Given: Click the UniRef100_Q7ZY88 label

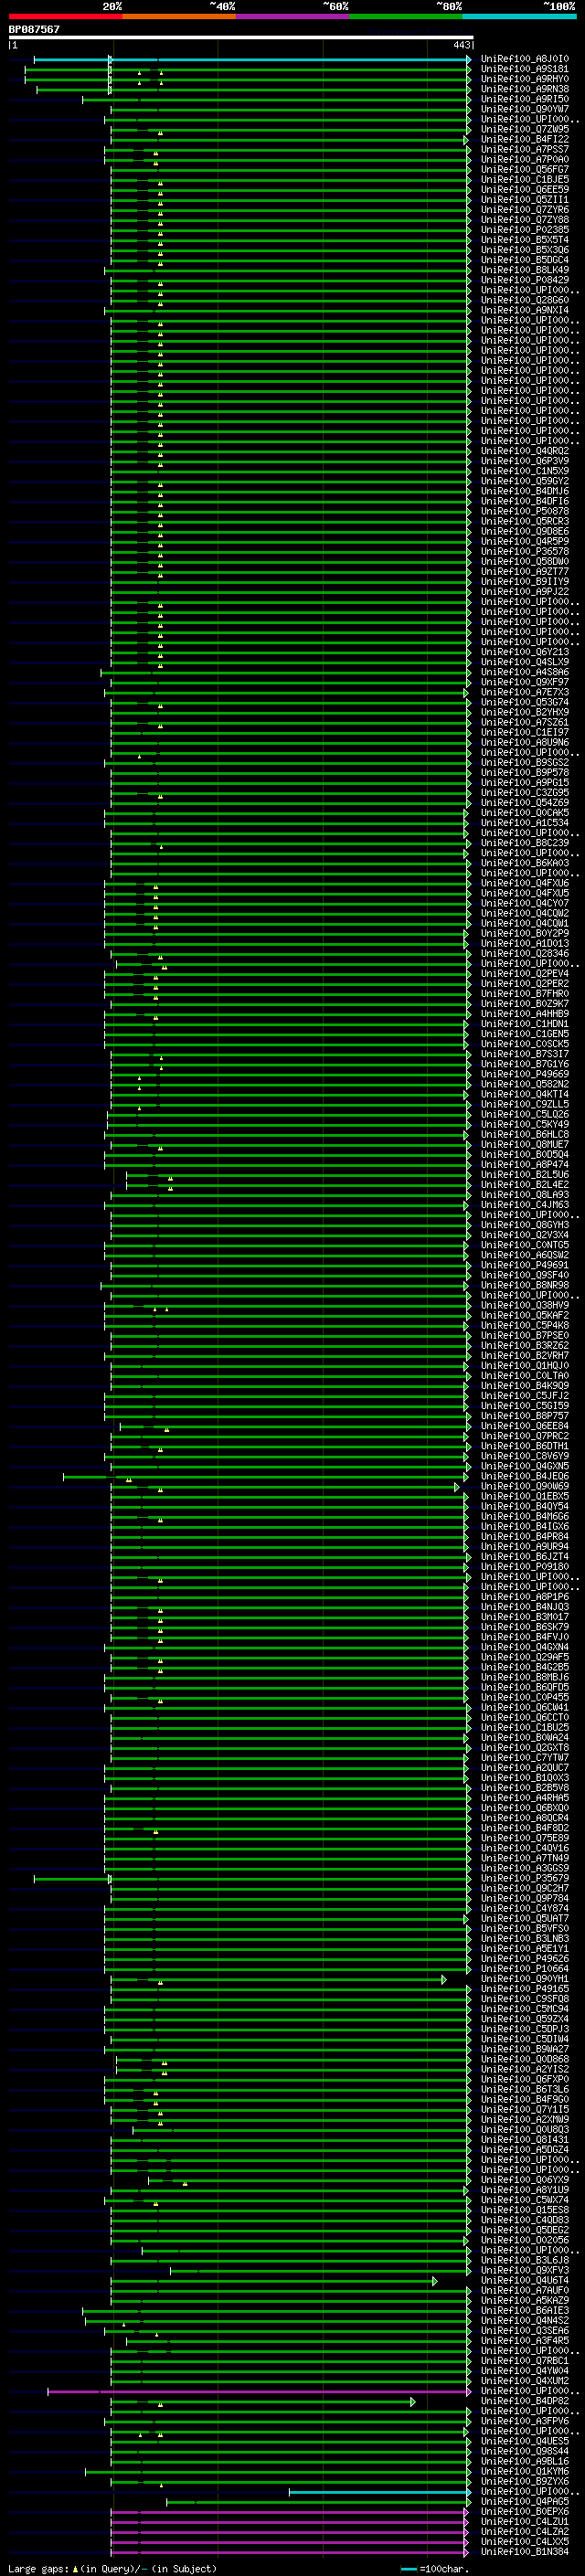Looking at the screenshot, I should click(524, 219).
